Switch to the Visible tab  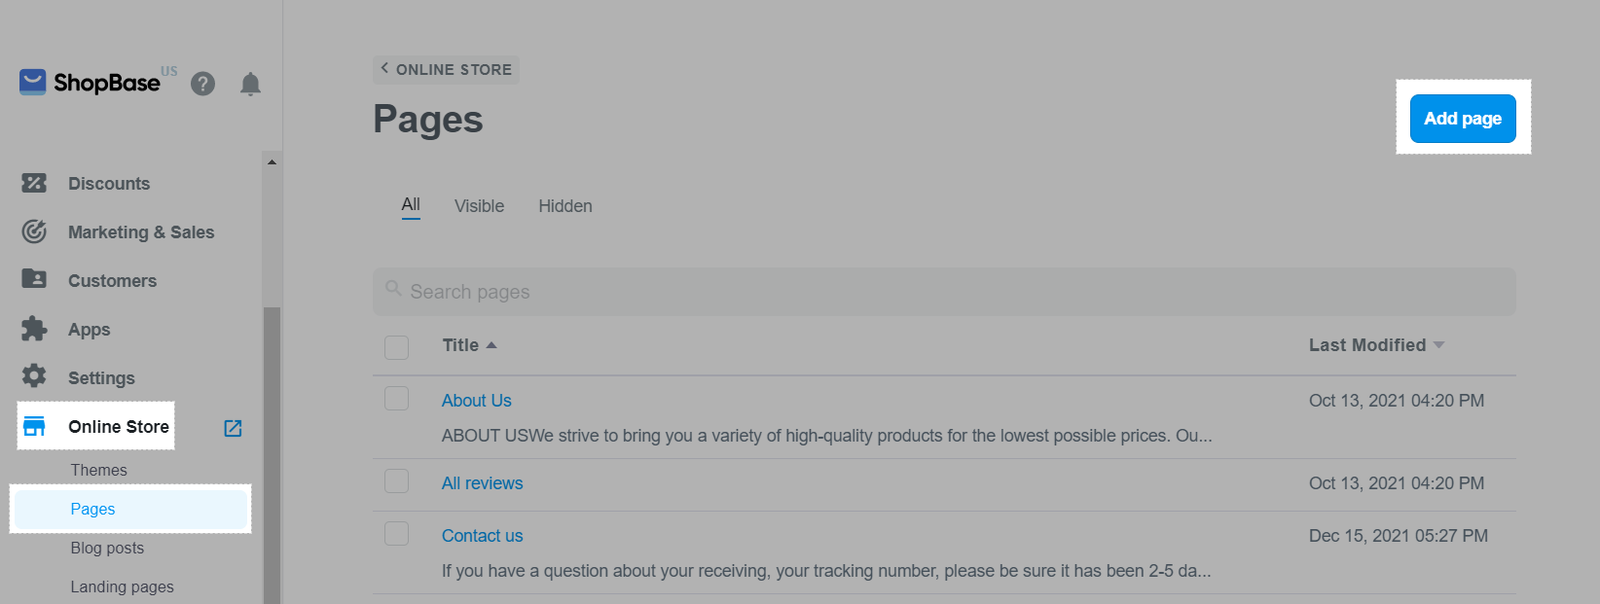tap(479, 206)
